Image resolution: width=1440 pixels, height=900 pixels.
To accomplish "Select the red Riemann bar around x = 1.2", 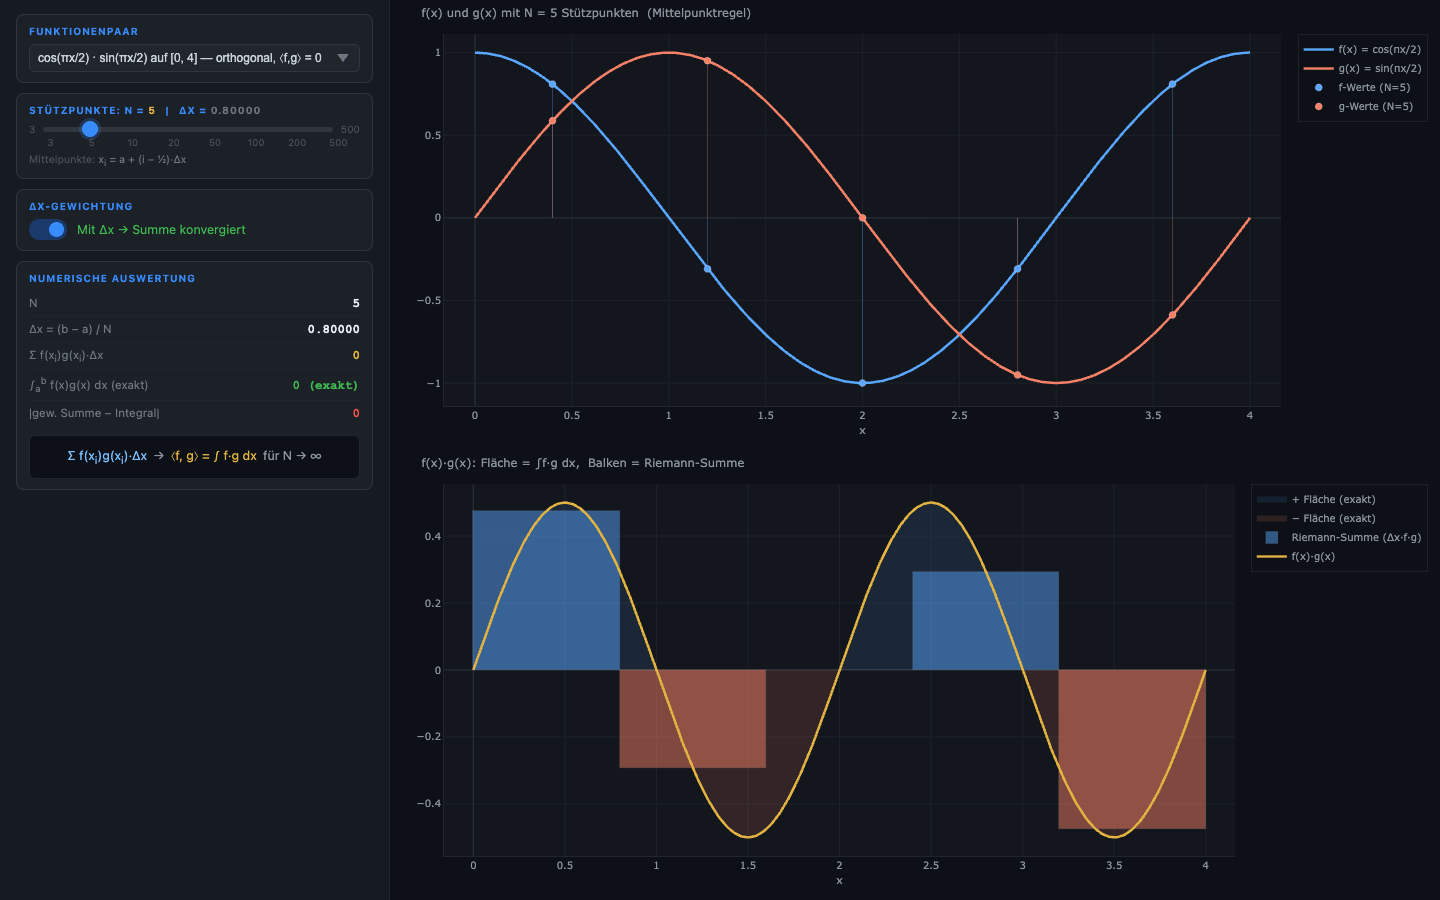I will [x=693, y=719].
